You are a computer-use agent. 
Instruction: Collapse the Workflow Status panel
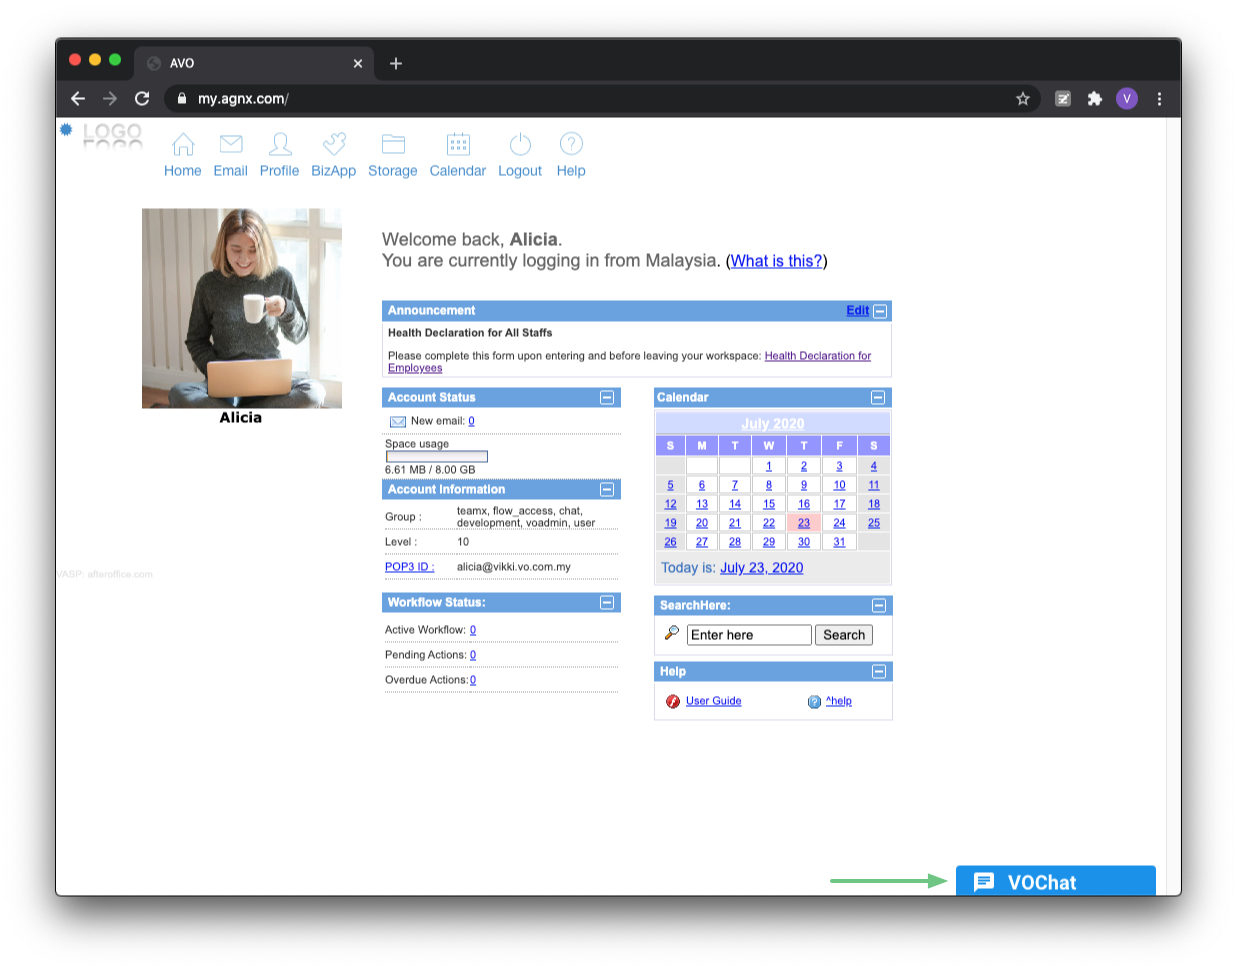pos(607,603)
